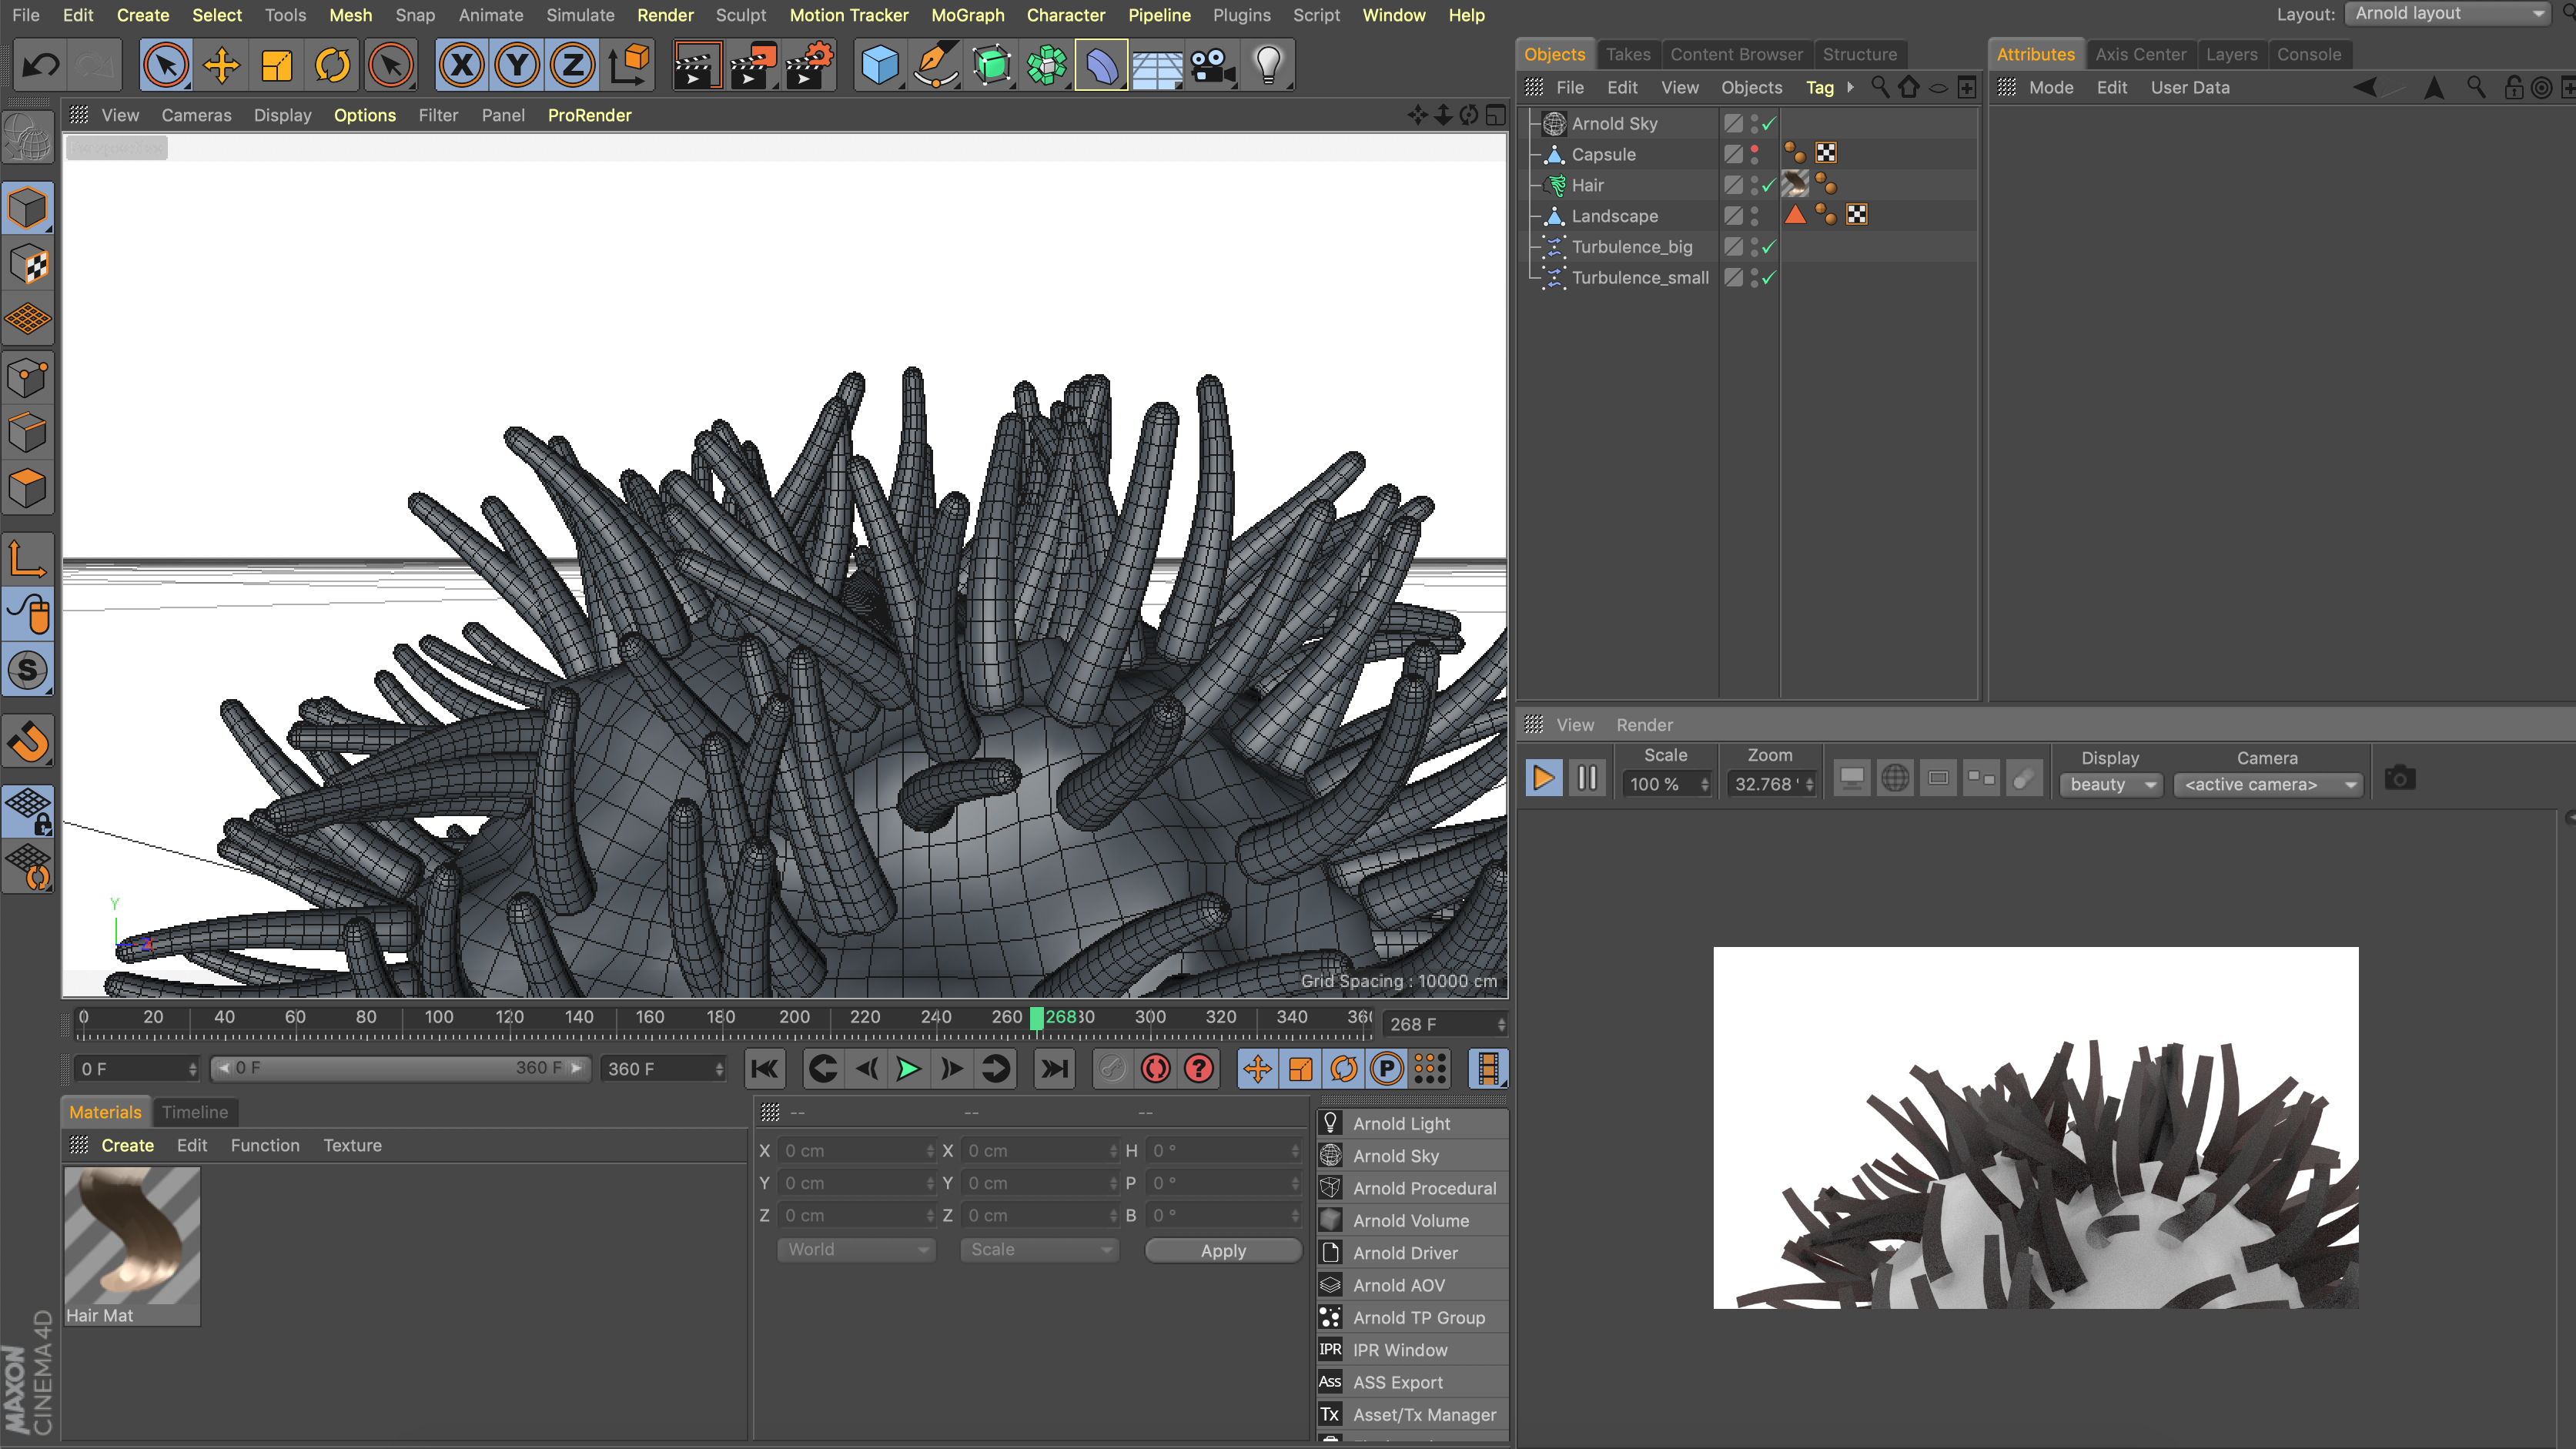Click the Undo arrow icon
The width and height of the screenshot is (2576, 1449).
pyautogui.click(x=41, y=66)
